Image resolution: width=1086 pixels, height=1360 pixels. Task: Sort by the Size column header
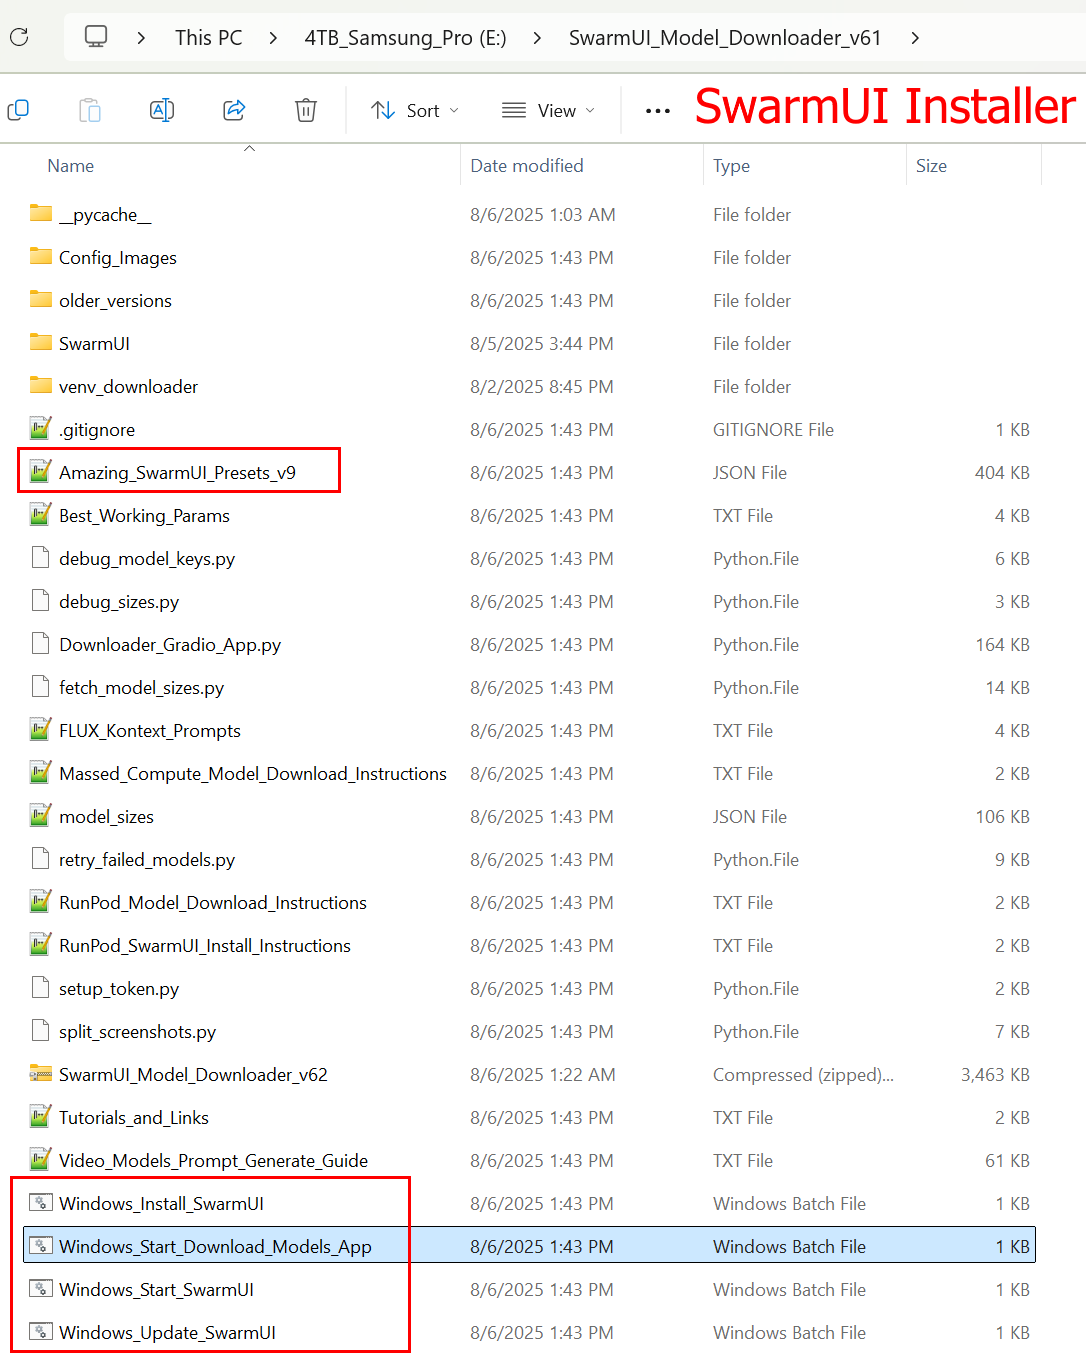coord(931,166)
